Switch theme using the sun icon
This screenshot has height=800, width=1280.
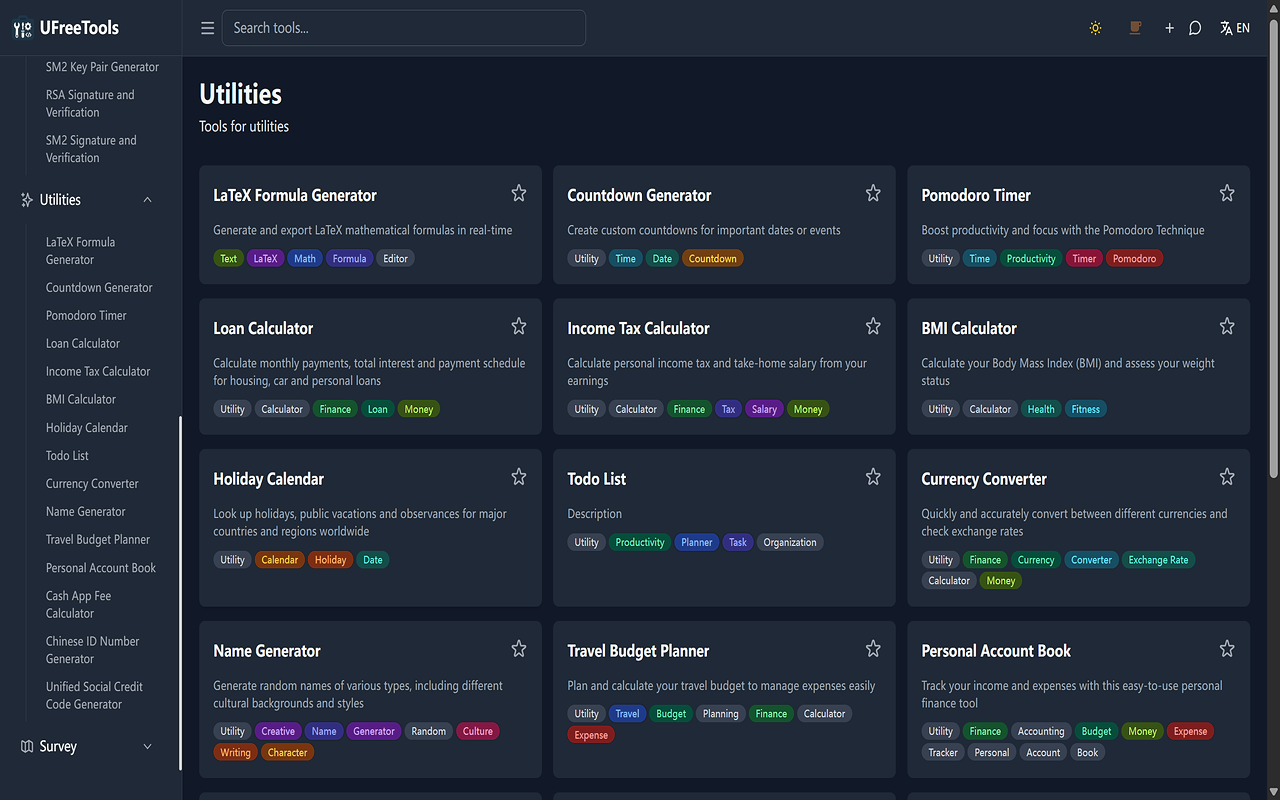point(1096,28)
